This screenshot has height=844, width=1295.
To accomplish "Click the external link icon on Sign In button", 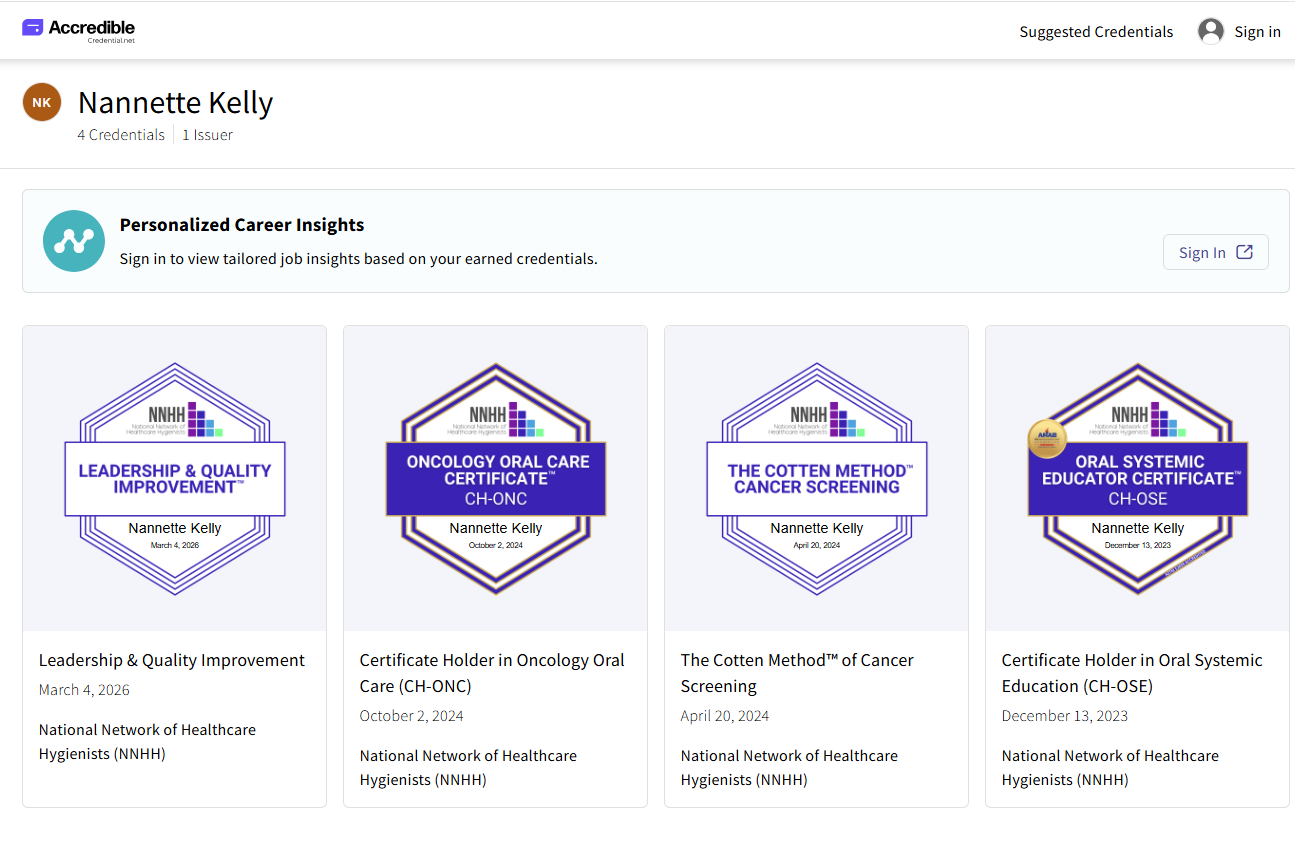I will (1244, 252).
